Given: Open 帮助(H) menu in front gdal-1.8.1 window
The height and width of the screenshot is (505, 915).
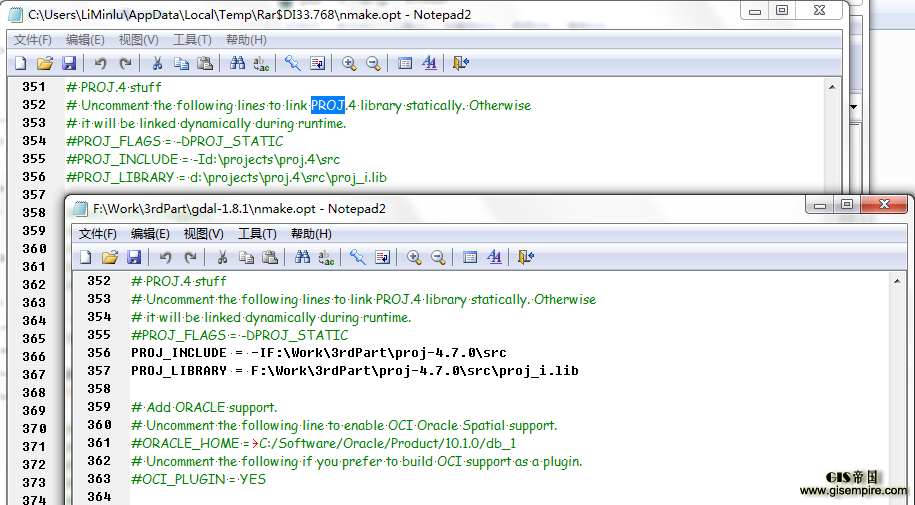Looking at the screenshot, I should [310, 234].
